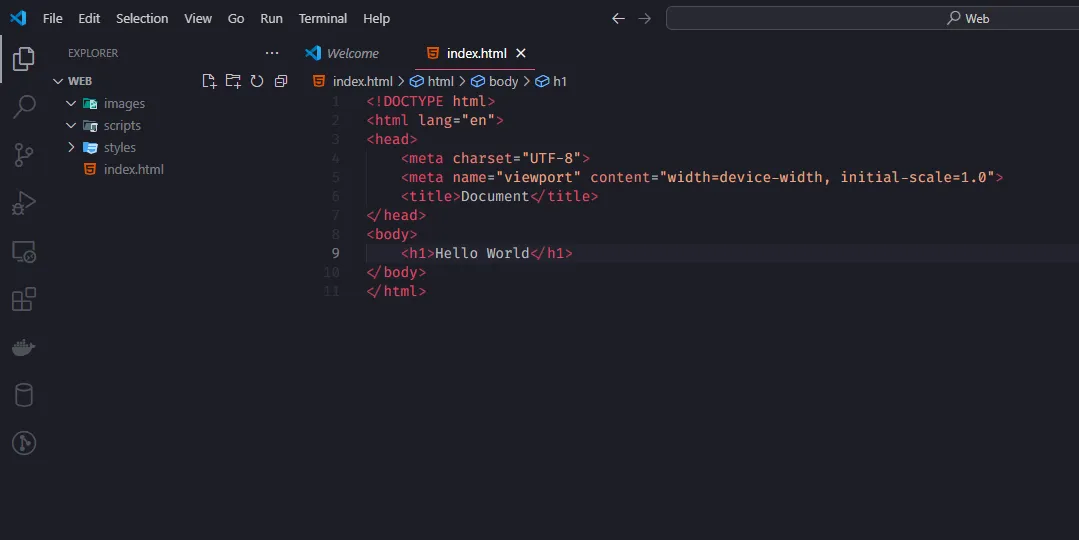Open the Search view icon
This screenshot has width=1079, height=540.
24,106
